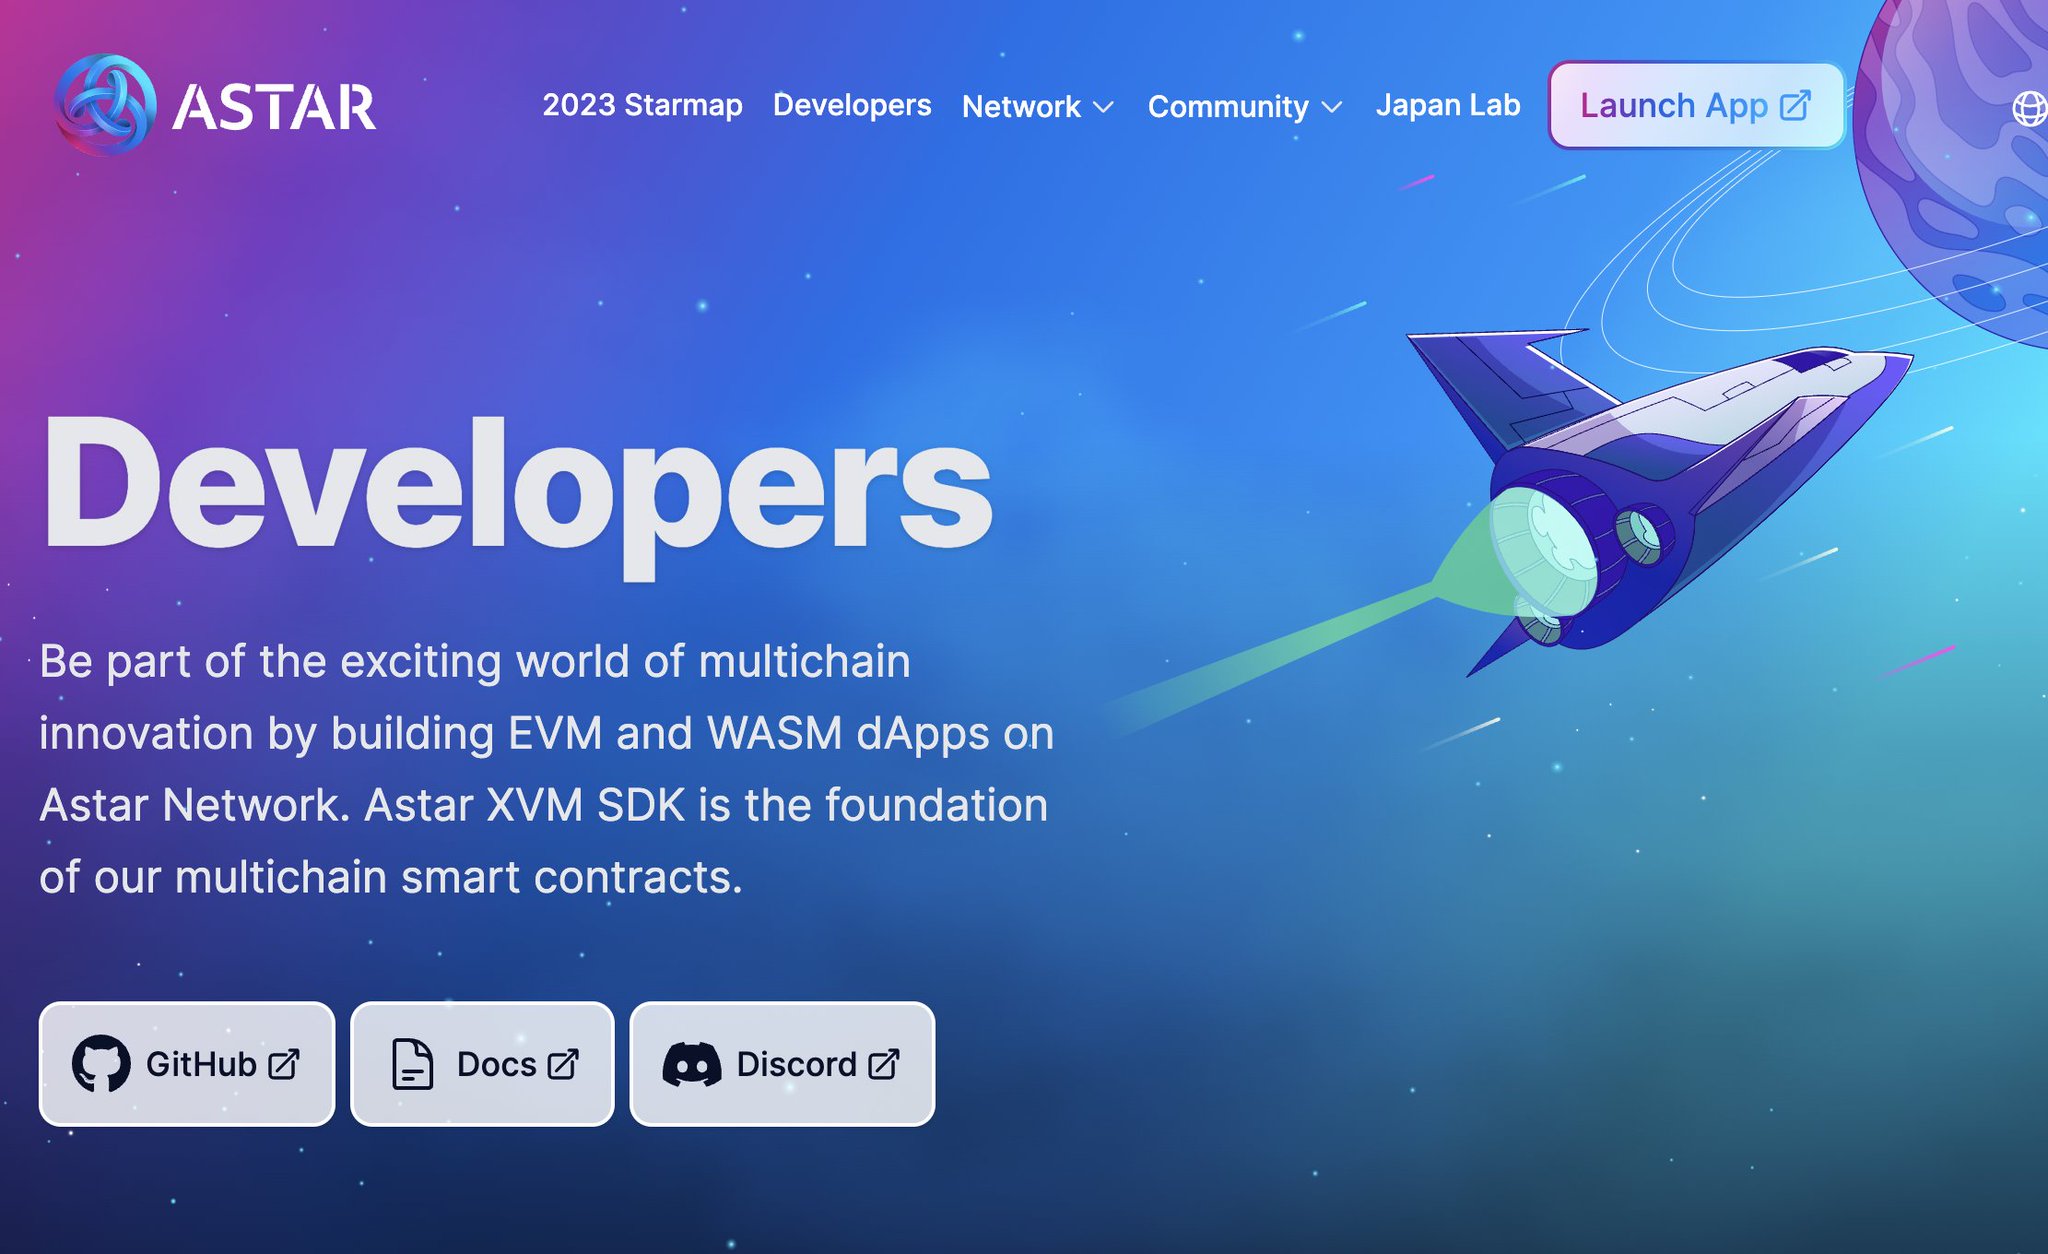The width and height of the screenshot is (2048, 1254).
Task: Click the Discord logo icon
Action: 692,1064
